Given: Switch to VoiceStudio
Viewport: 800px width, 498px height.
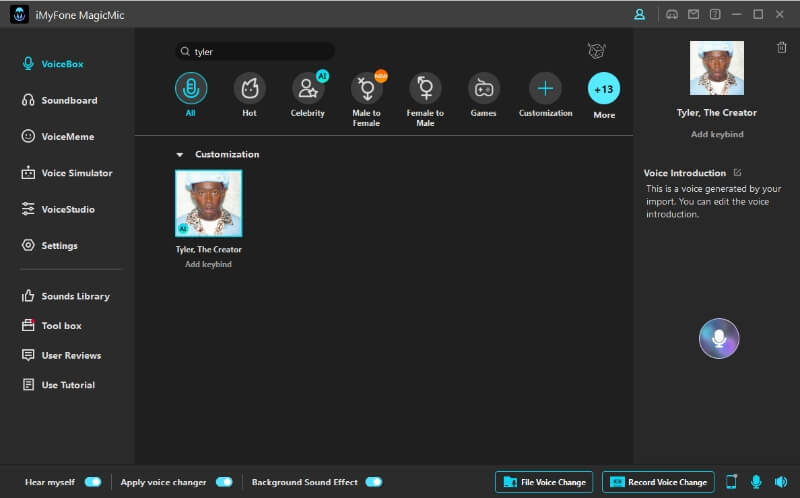Looking at the screenshot, I should click(x=58, y=209).
